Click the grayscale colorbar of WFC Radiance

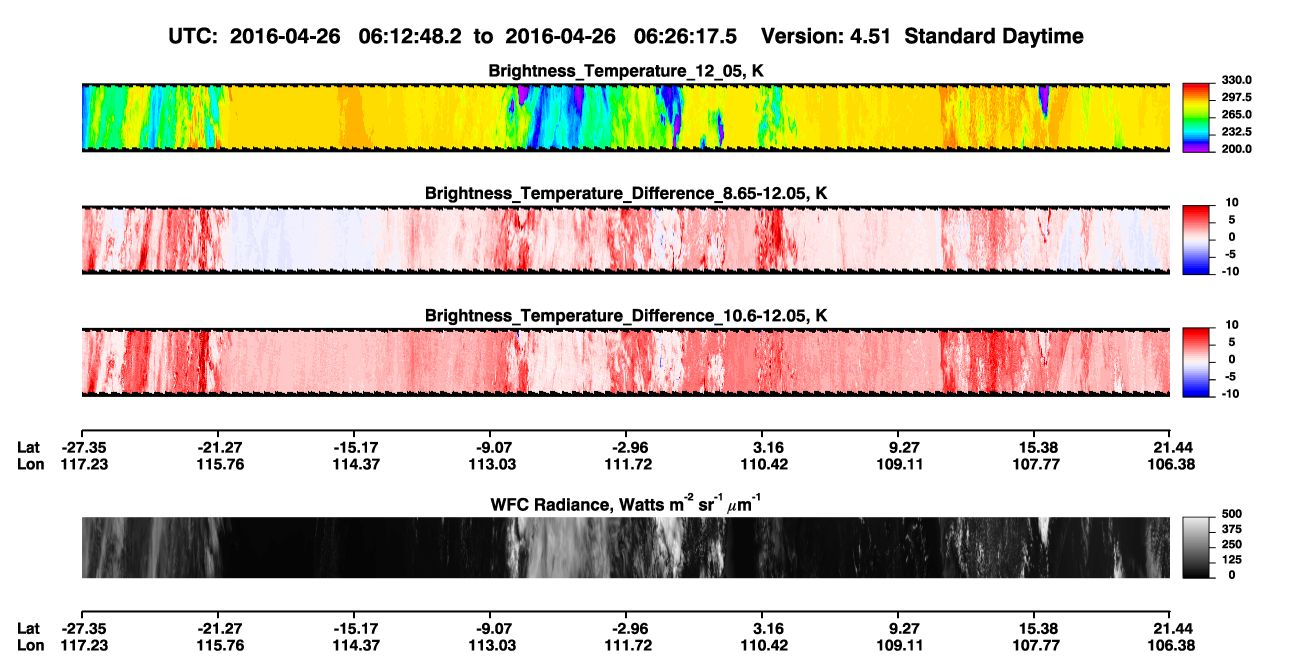pyautogui.click(x=1196, y=547)
